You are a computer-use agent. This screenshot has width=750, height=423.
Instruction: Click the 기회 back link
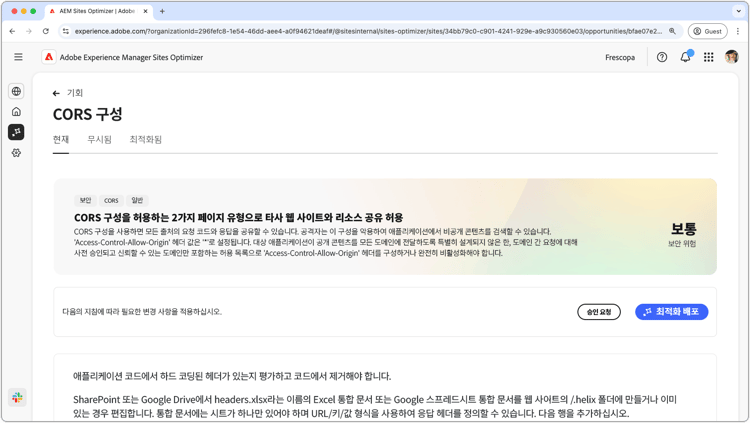(75, 93)
